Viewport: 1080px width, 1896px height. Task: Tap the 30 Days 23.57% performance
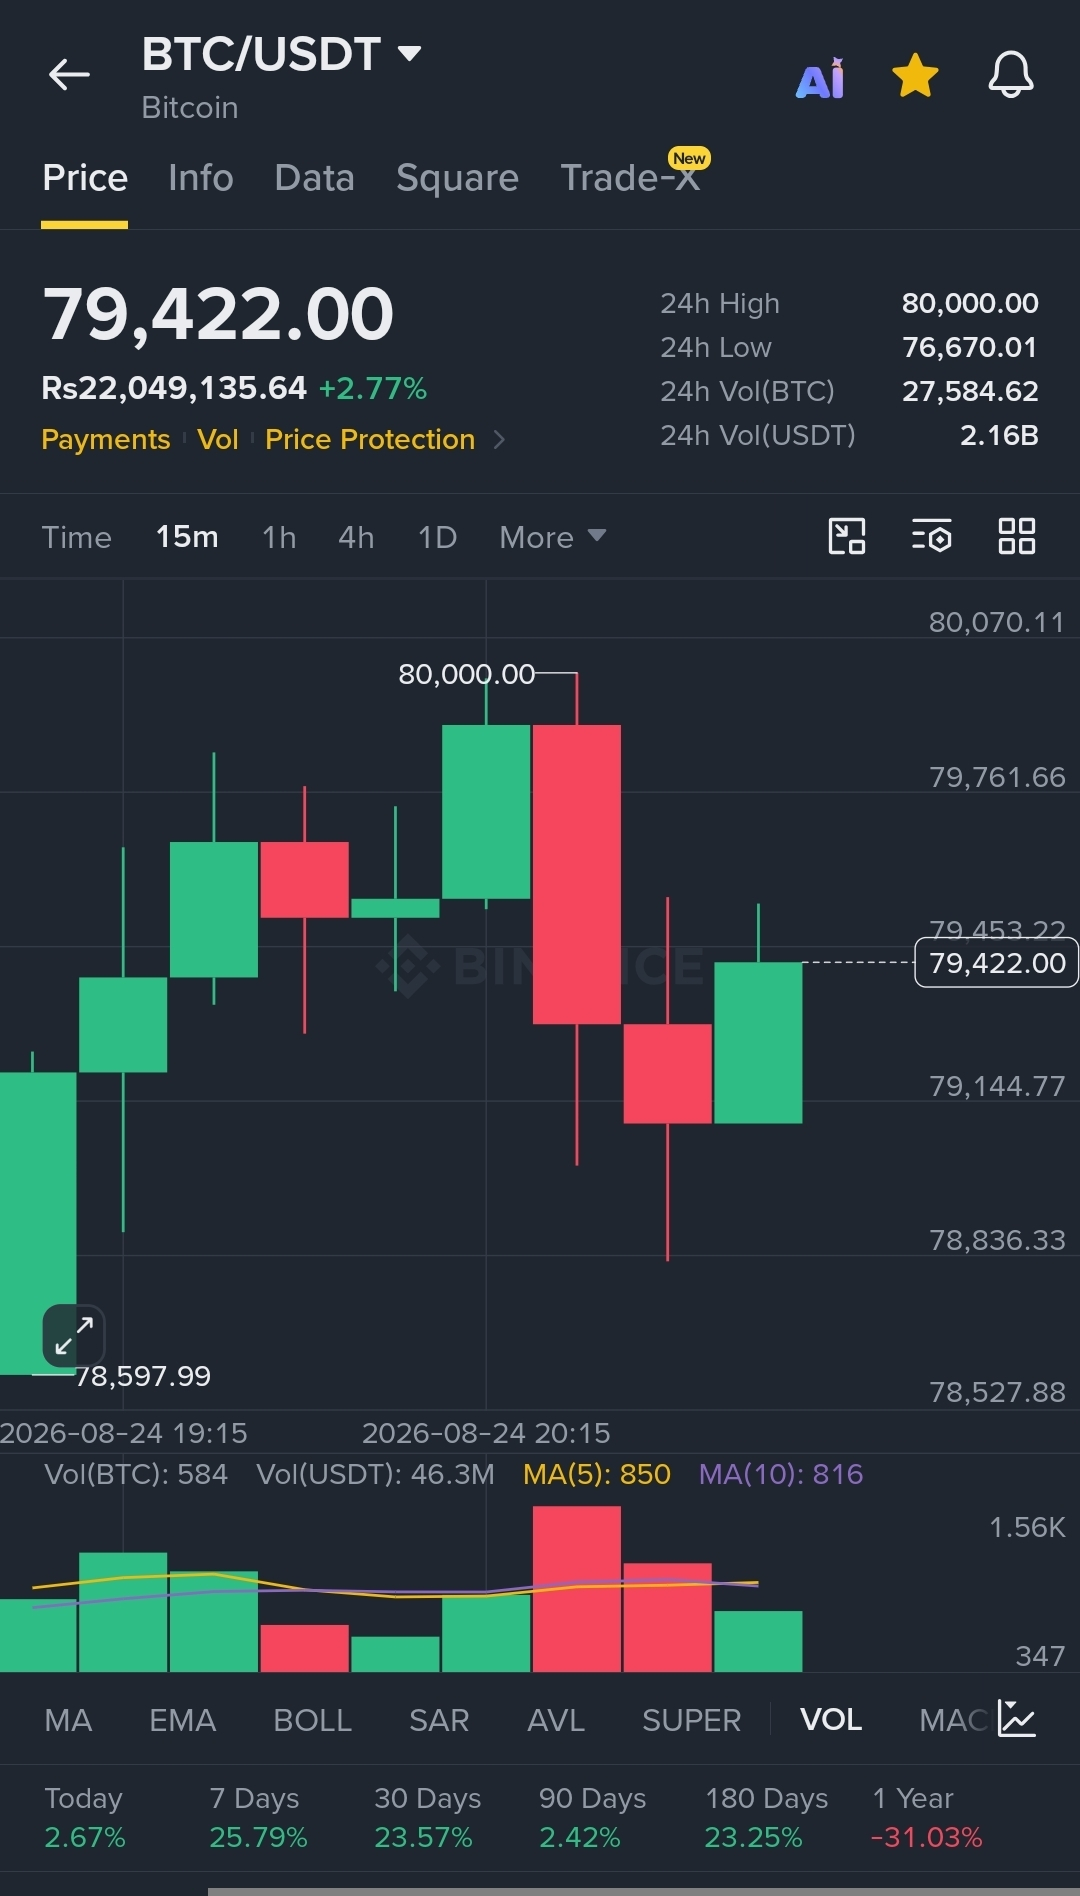[427, 1818]
